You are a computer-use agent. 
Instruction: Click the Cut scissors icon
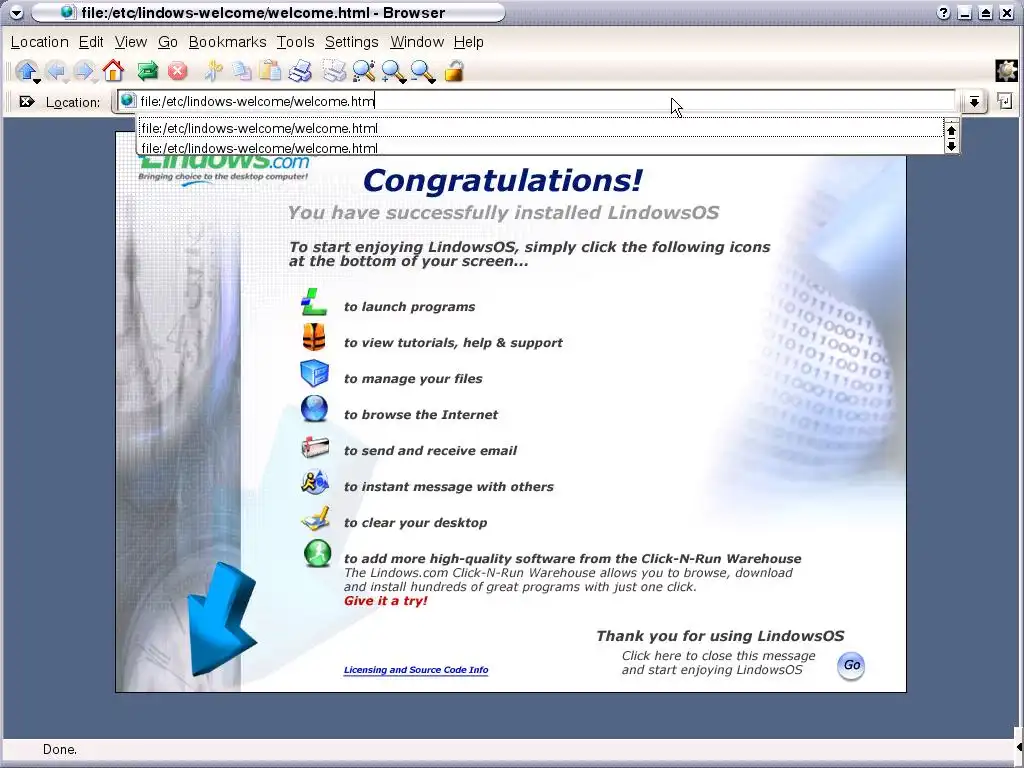point(213,71)
